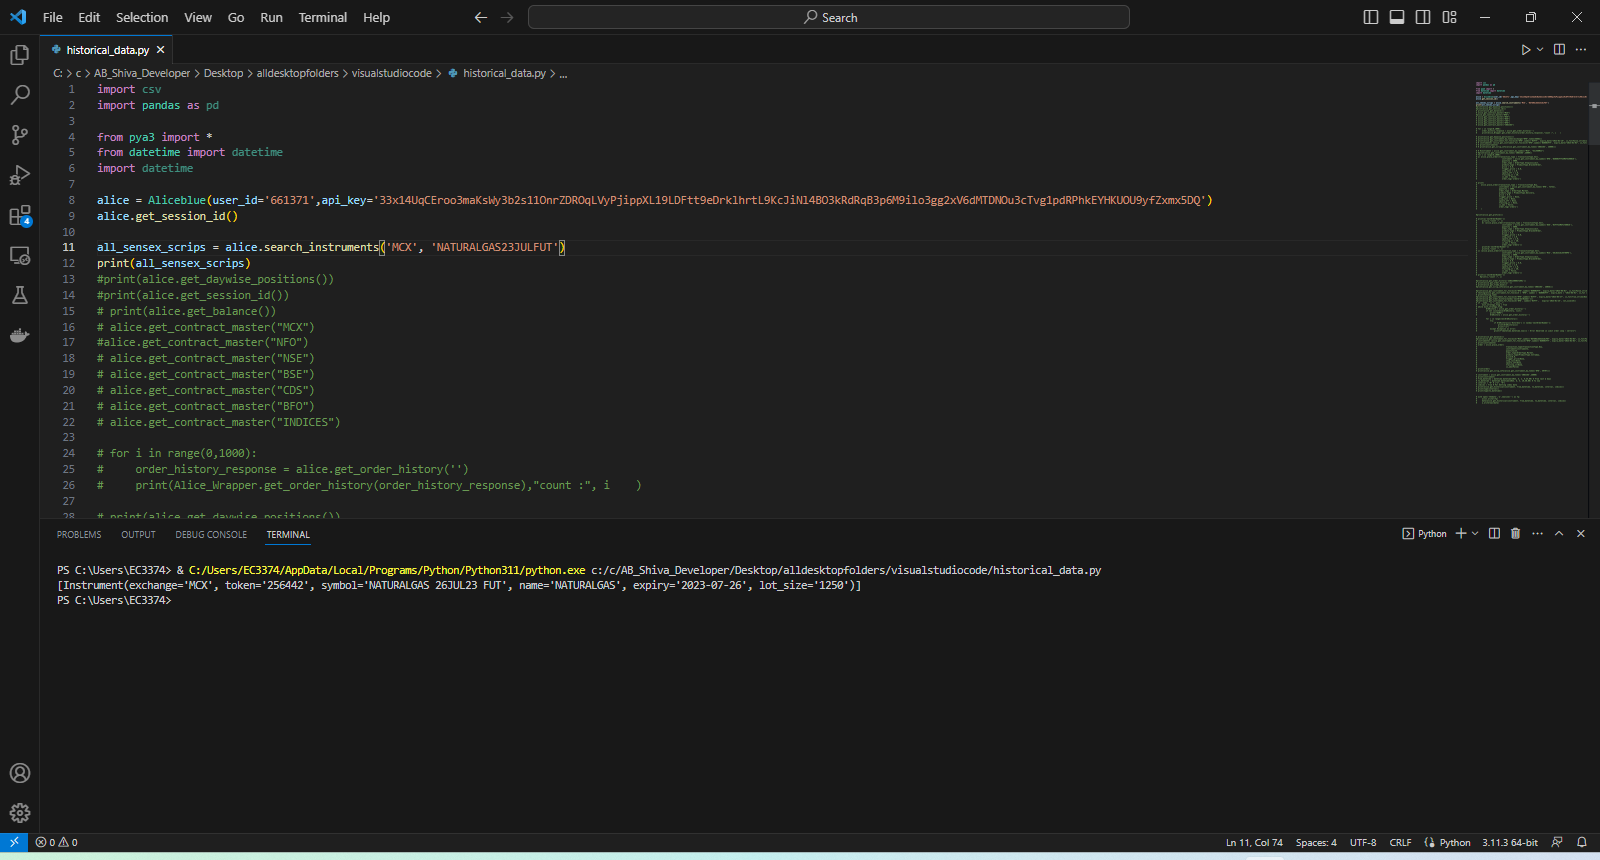Change indentation from Spaces: 4
The width and height of the screenshot is (1600, 860).
pos(1316,842)
